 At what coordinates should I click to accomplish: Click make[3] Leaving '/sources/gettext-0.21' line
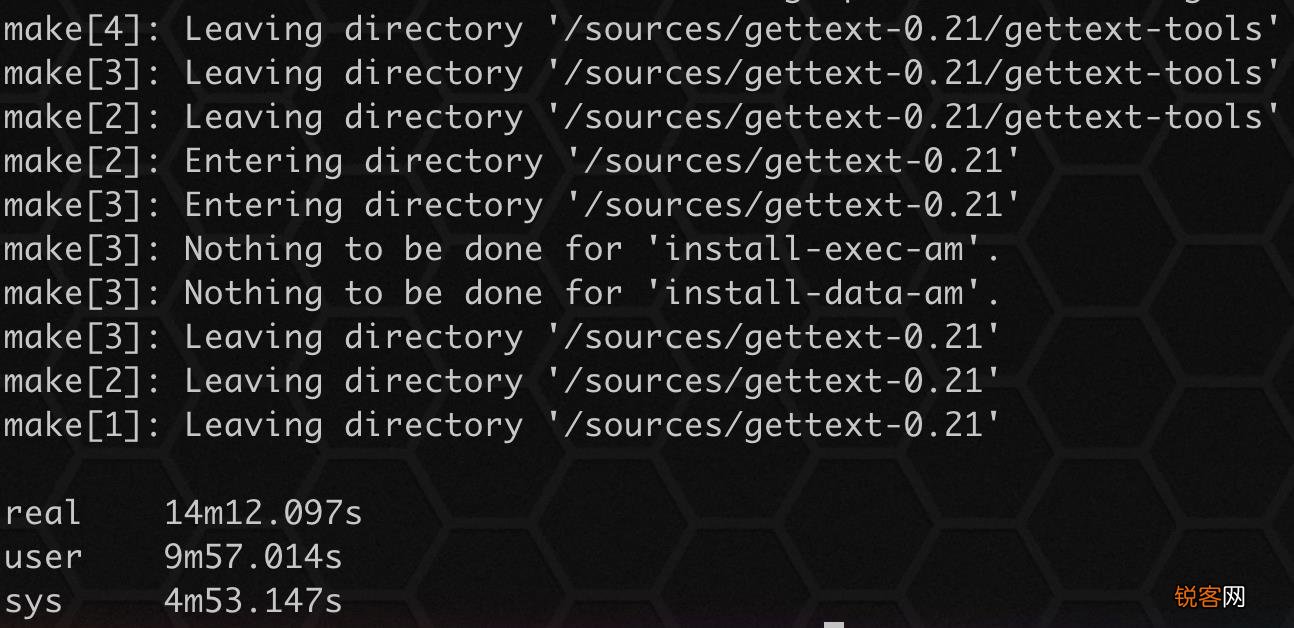[x=502, y=337]
